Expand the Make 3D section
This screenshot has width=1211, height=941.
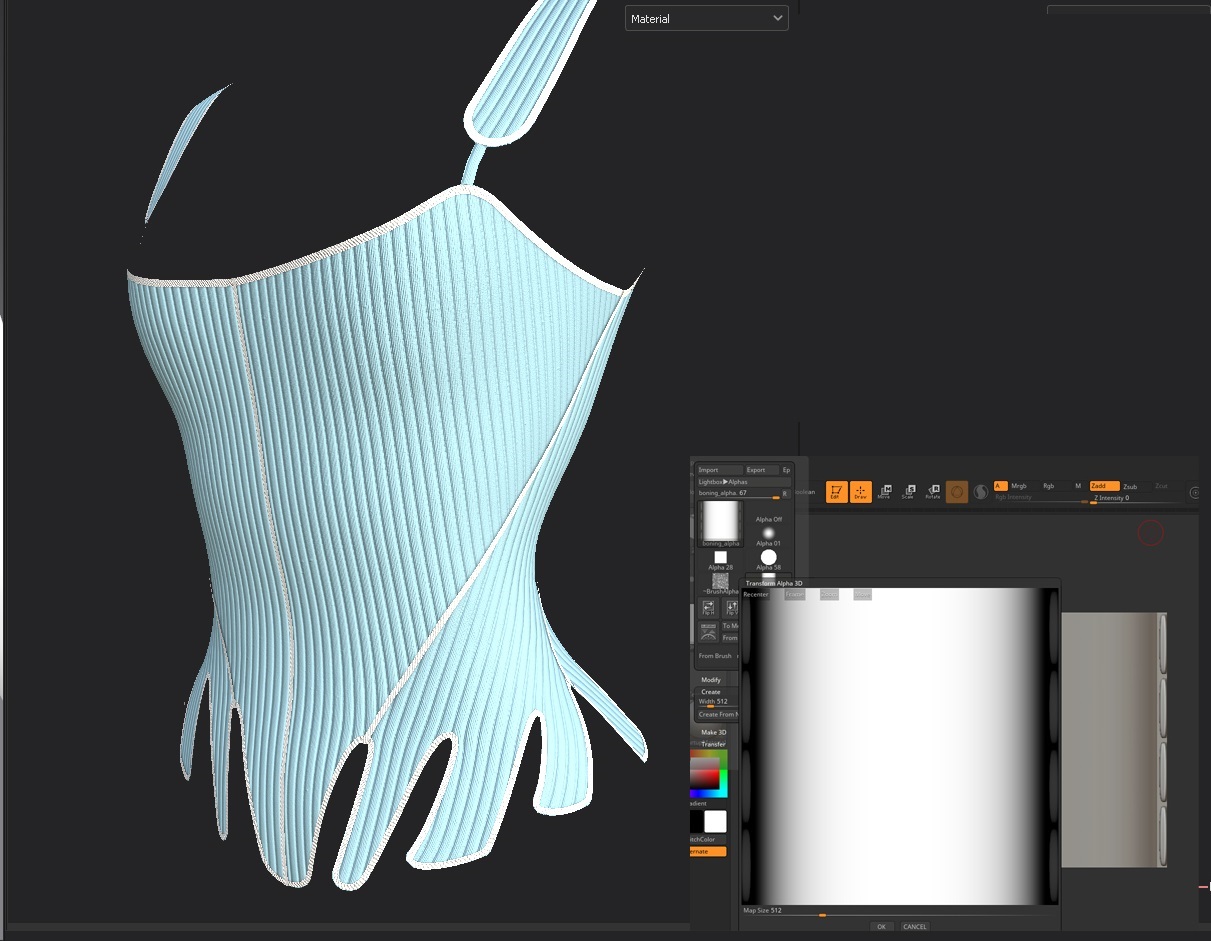tap(713, 732)
